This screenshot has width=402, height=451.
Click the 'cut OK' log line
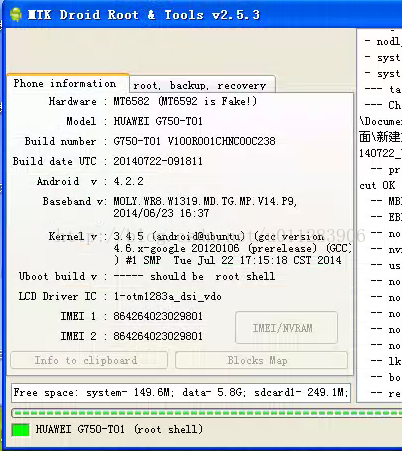[377, 185]
